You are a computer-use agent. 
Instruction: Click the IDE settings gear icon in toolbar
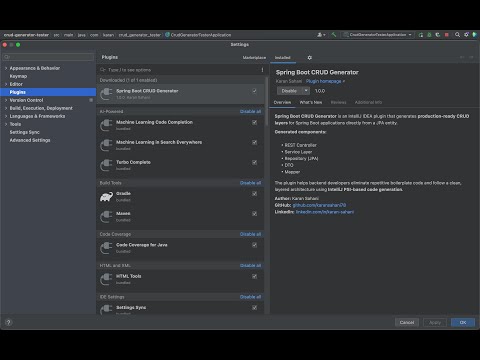click(466, 35)
